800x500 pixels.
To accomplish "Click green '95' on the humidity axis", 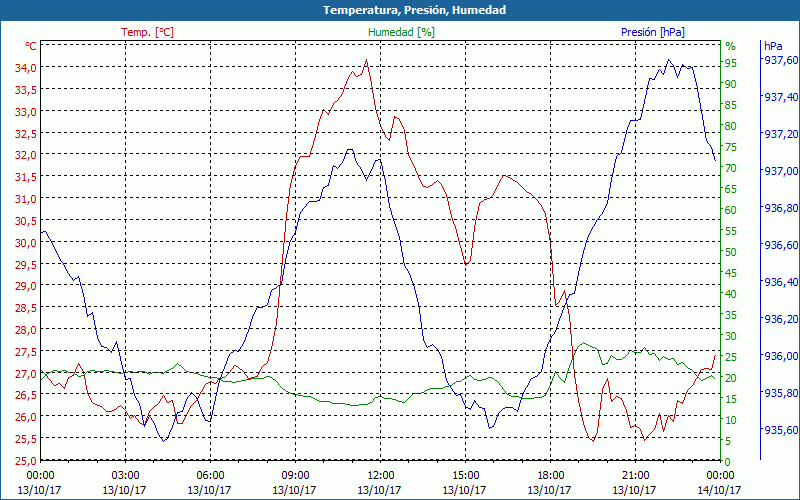I will click(731, 63).
